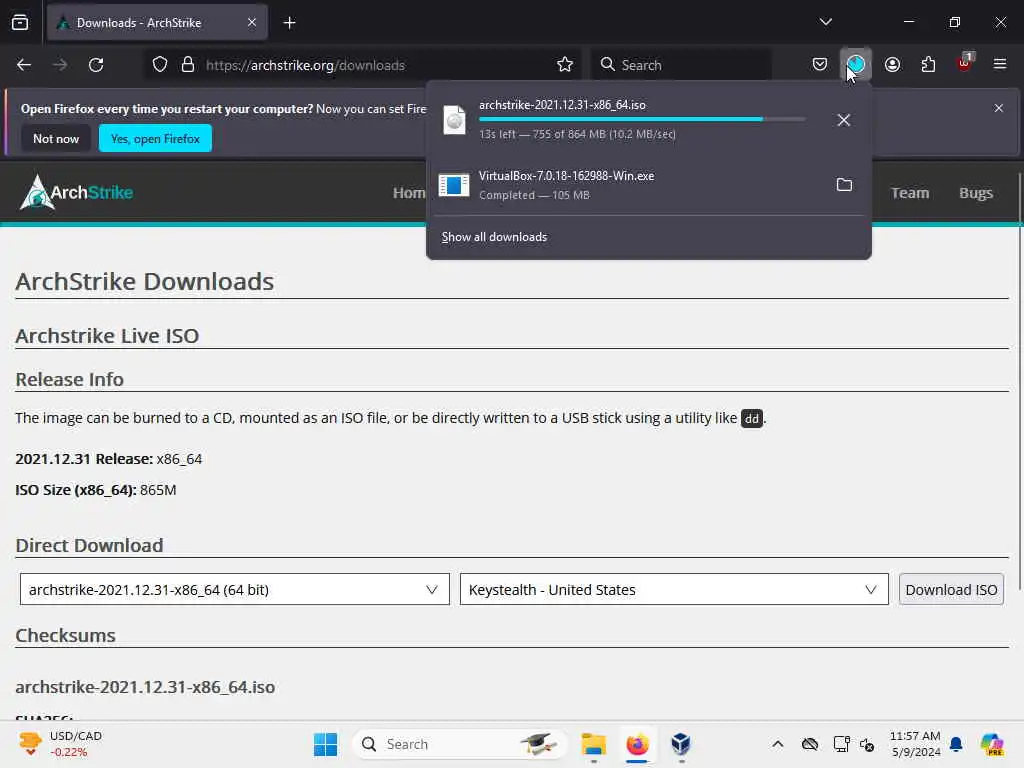Open the USD/CAD widget in taskbar
Viewport: 1024px width, 768px height.
click(61, 744)
